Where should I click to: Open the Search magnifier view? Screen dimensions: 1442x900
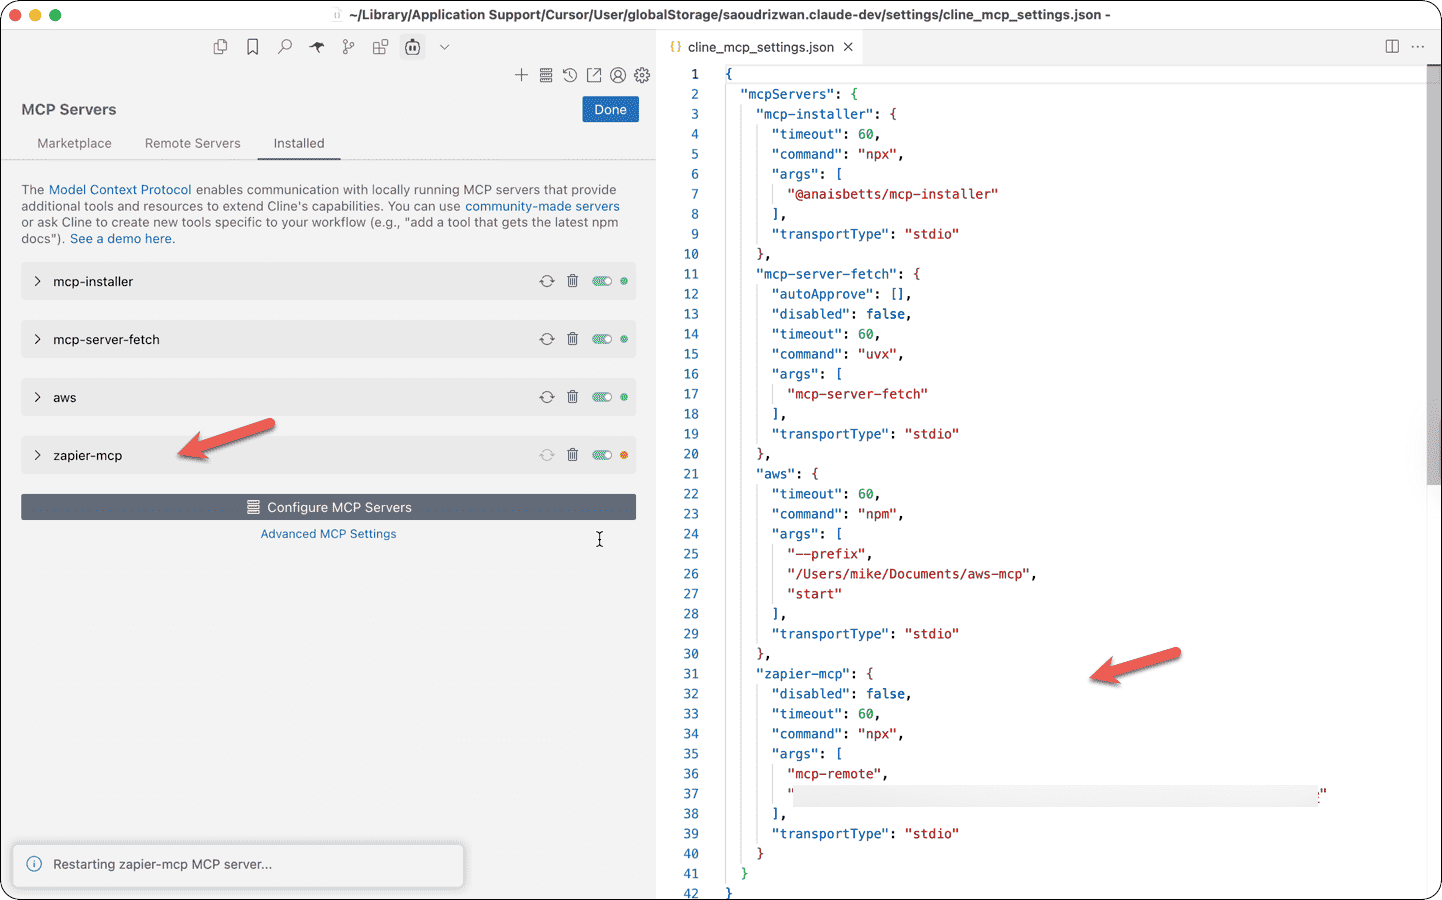click(285, 47)
